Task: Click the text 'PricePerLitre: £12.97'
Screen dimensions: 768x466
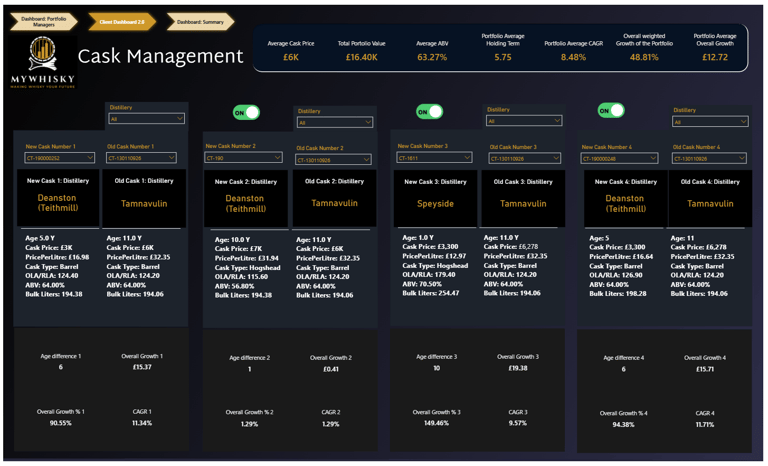Action: [x=434, y=256]
